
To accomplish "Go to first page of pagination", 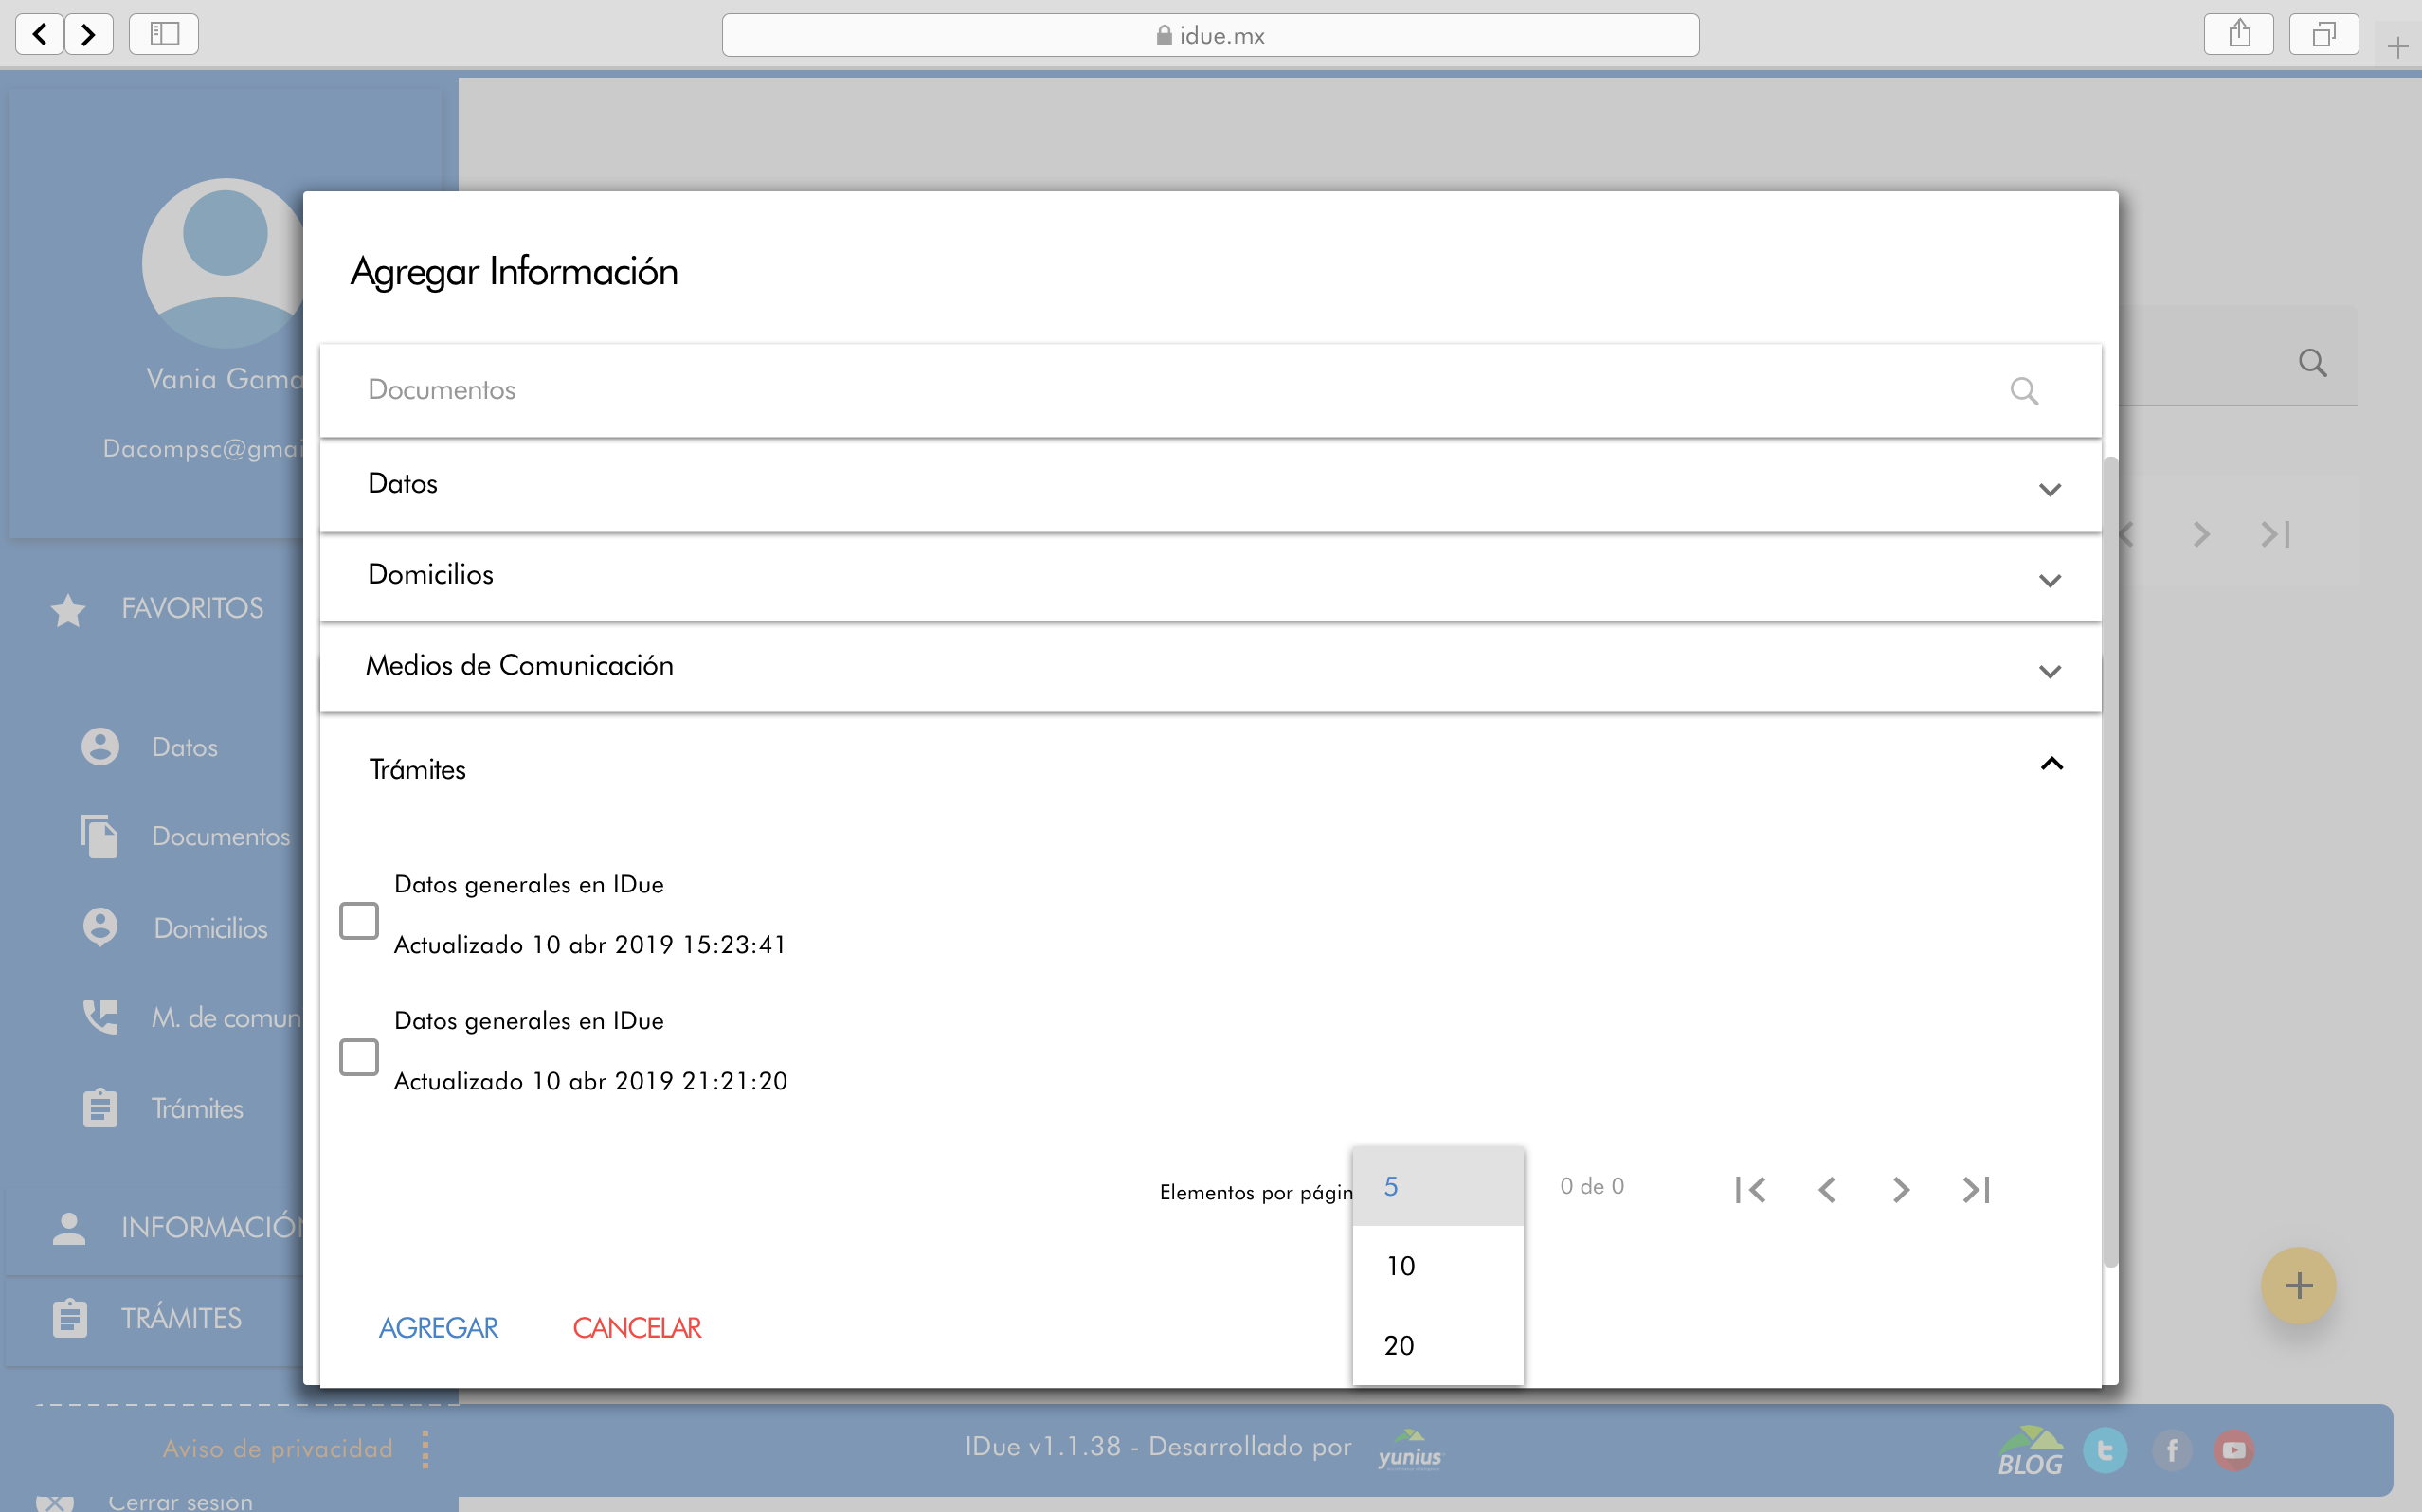I will (1750, 1189).
